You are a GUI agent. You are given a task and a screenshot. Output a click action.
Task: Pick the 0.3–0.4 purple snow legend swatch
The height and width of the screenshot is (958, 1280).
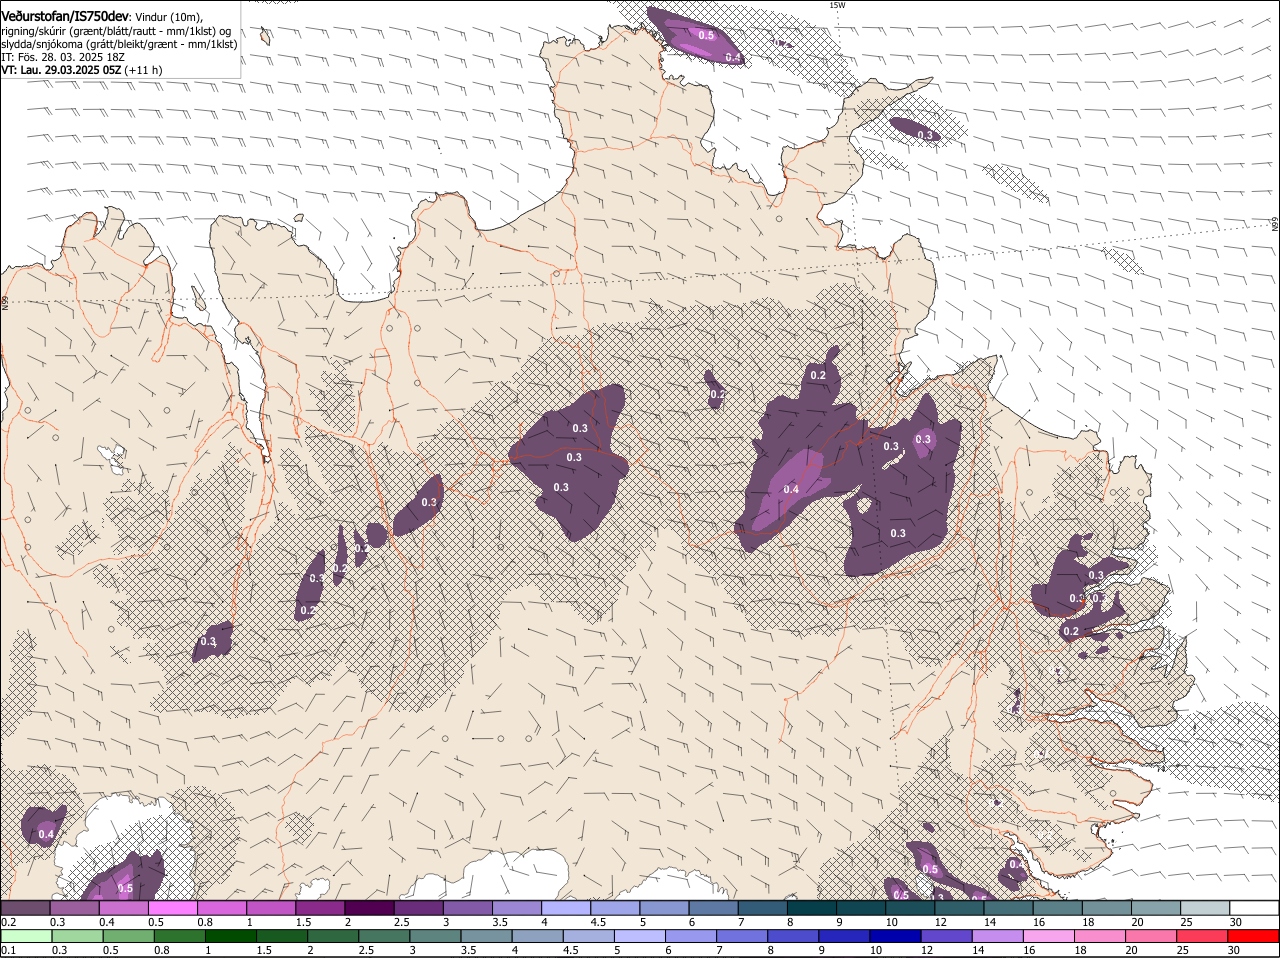tap(75, 907)
